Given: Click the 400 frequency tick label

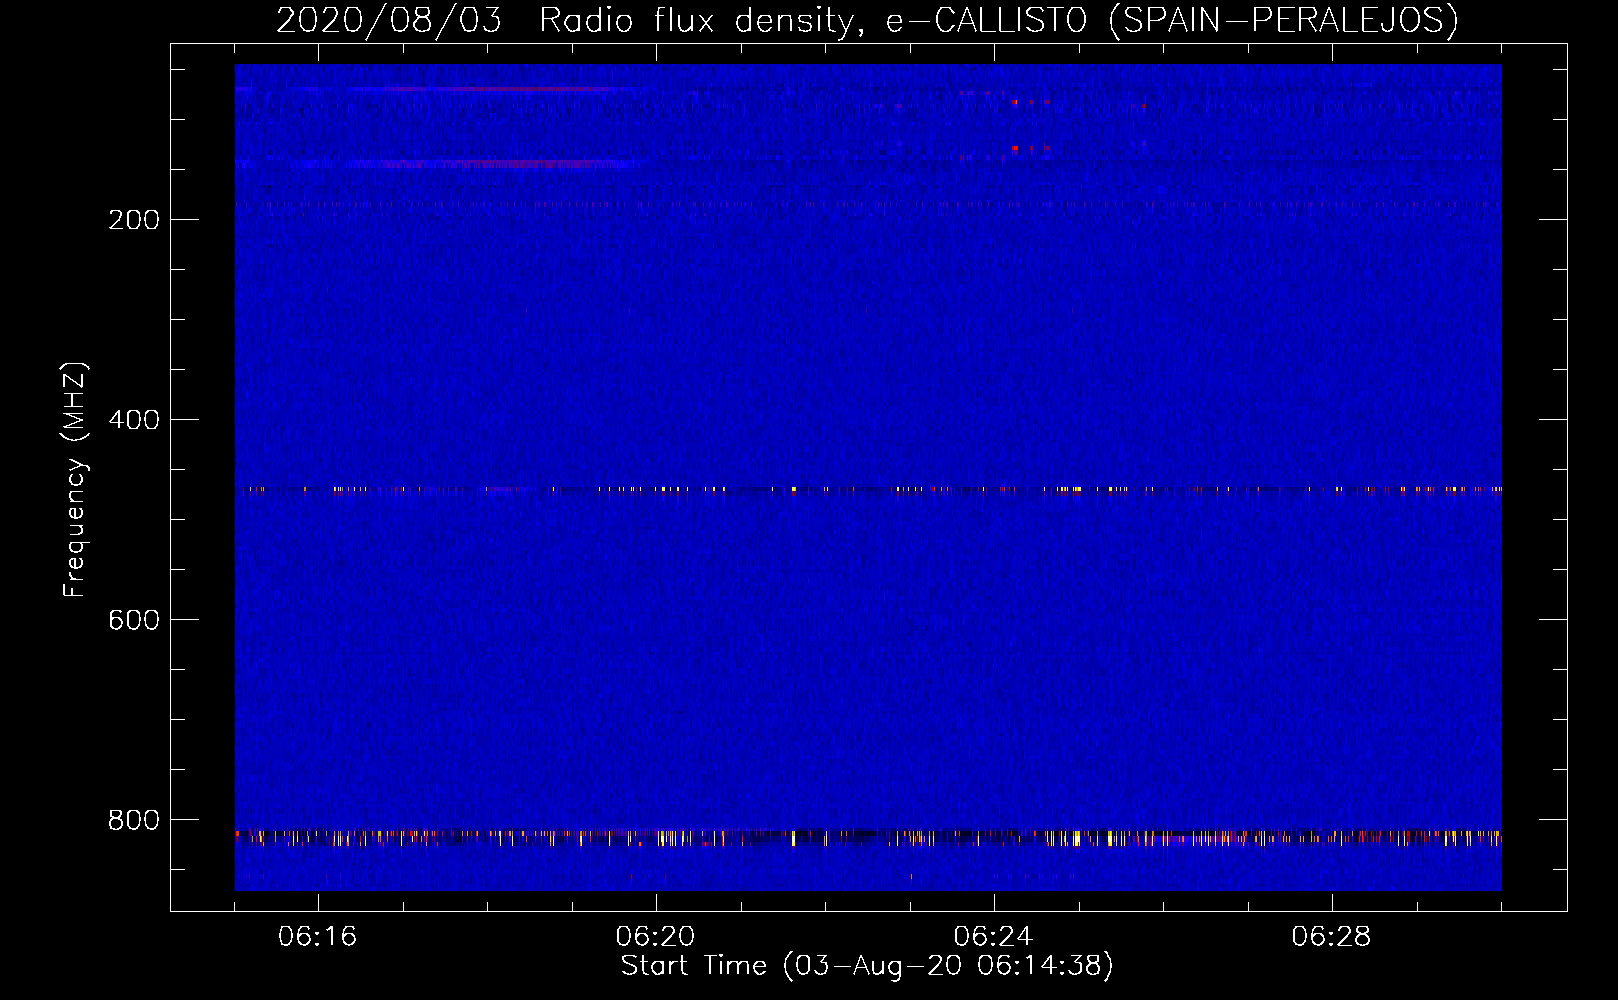Looking at the screenshot, I should [x=134, y=420].
